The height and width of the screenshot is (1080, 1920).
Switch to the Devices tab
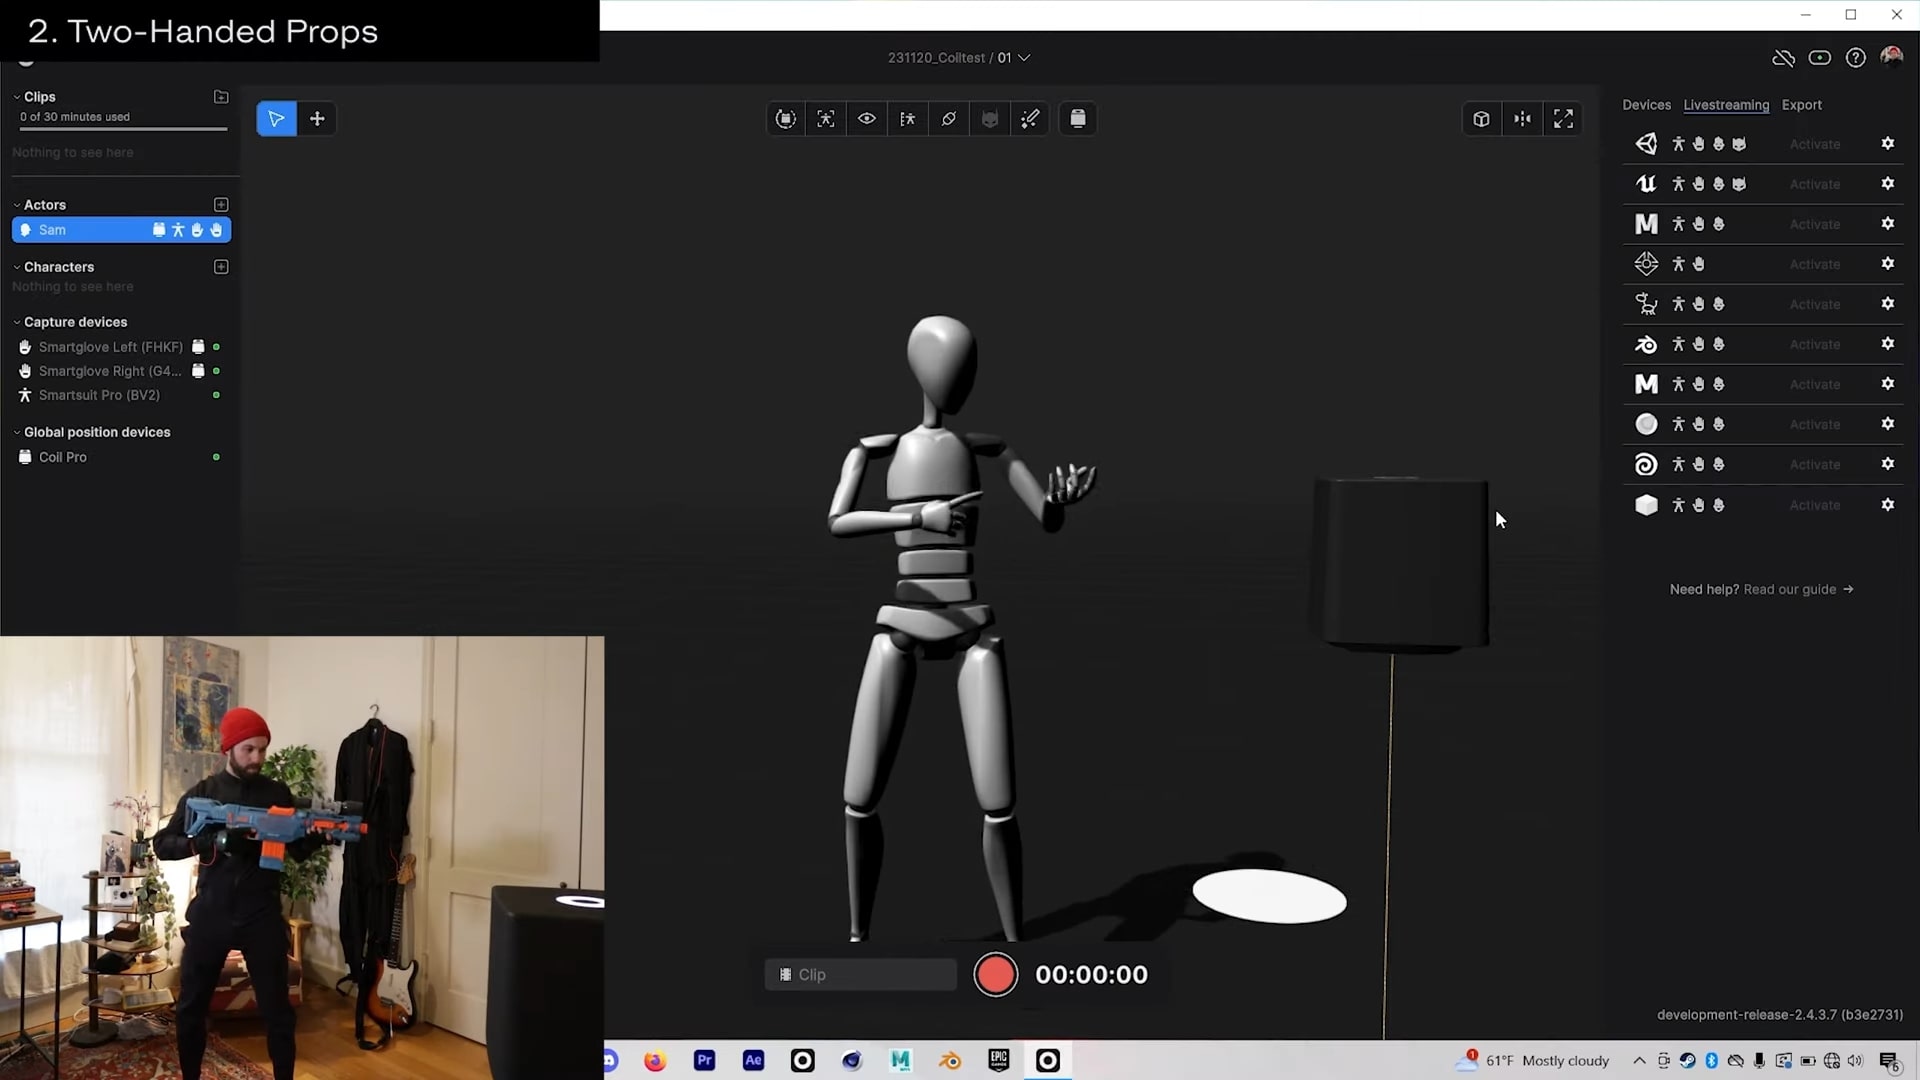(1646, 105)
